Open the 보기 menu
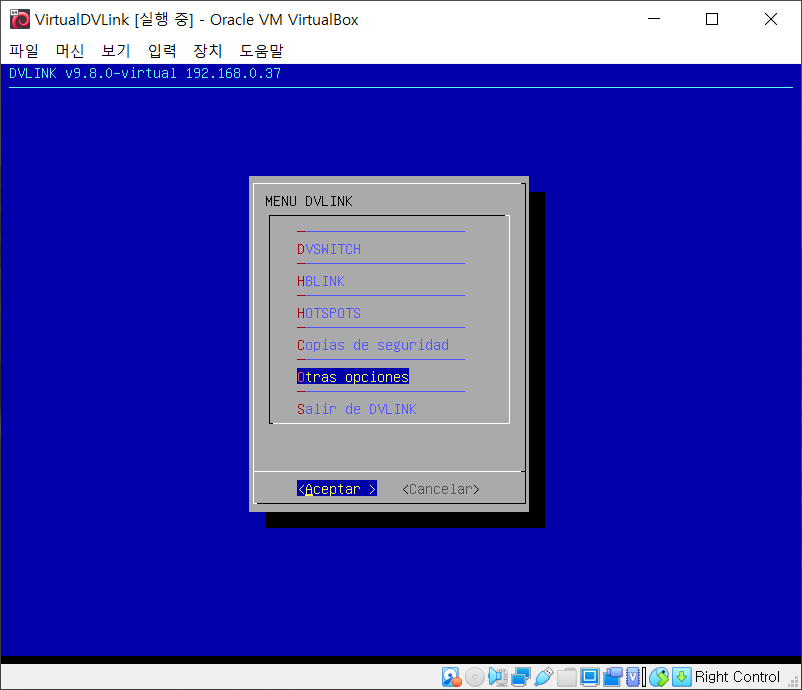The image size is (802, 690). [x=116, y=50]
